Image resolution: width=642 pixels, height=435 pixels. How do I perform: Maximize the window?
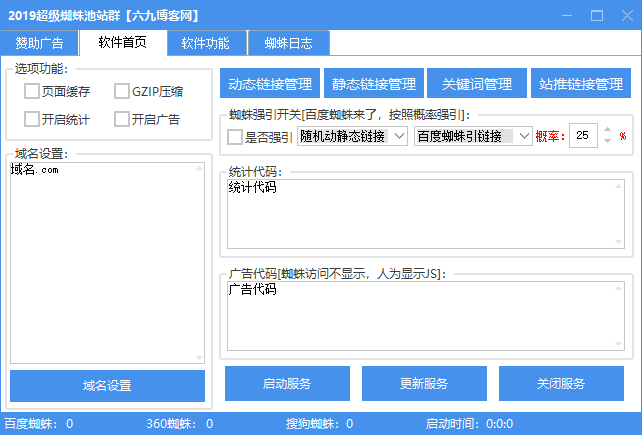(x=597, y=16)
